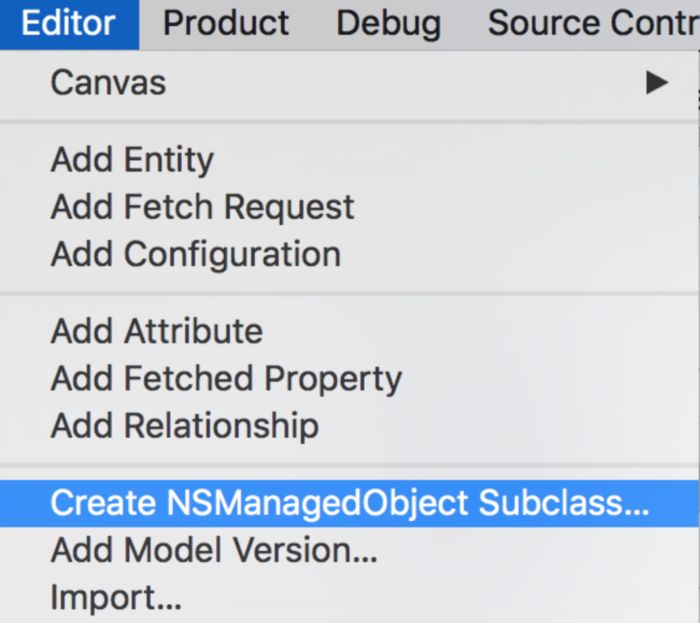Select Add Fetched Property option
This screenshot has height=623, width=700.
[x=226, y=378]
